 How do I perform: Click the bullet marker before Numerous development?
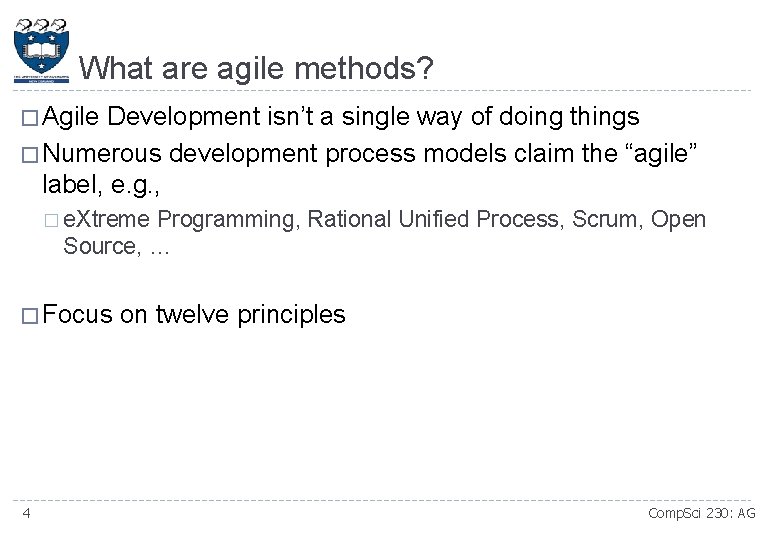(30, 154)
